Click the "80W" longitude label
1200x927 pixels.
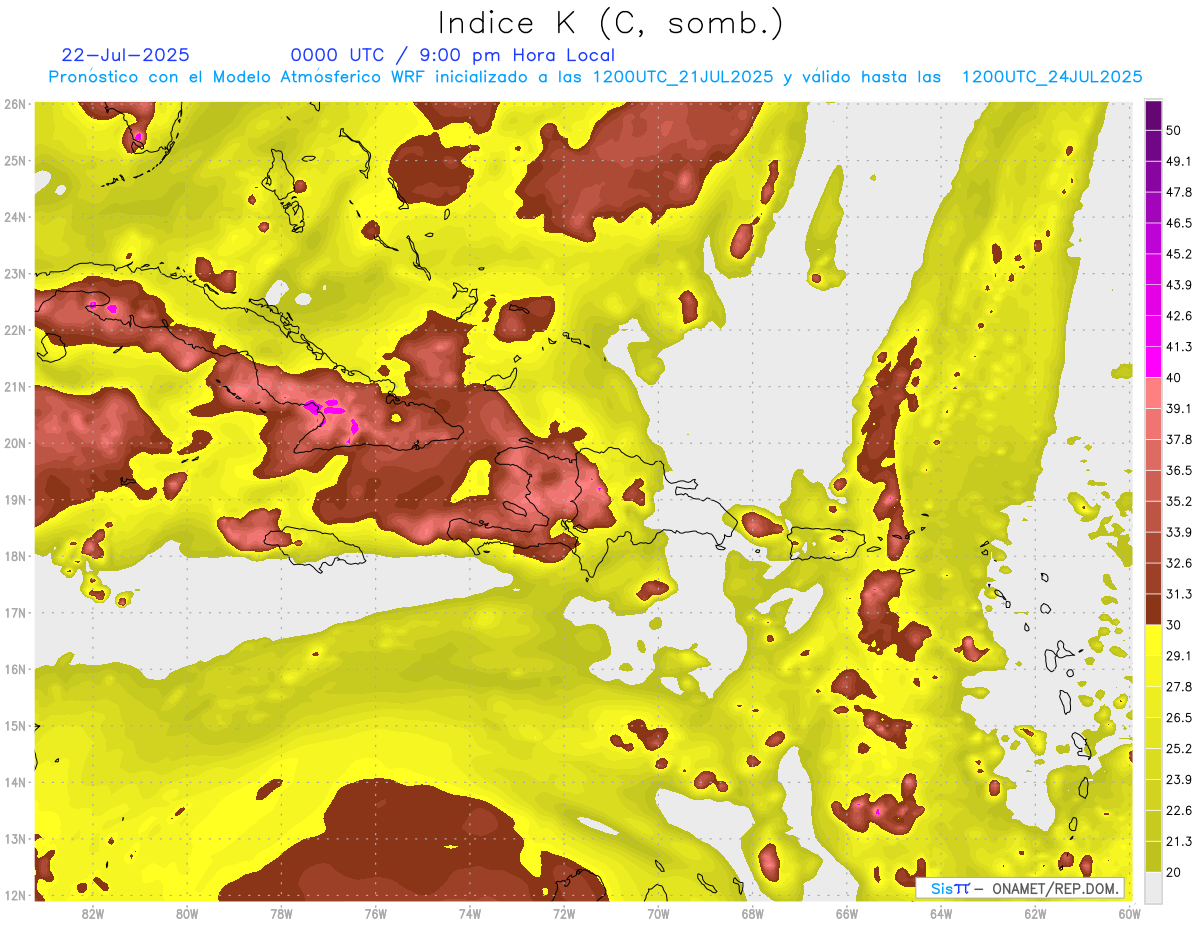coord(187,914)
